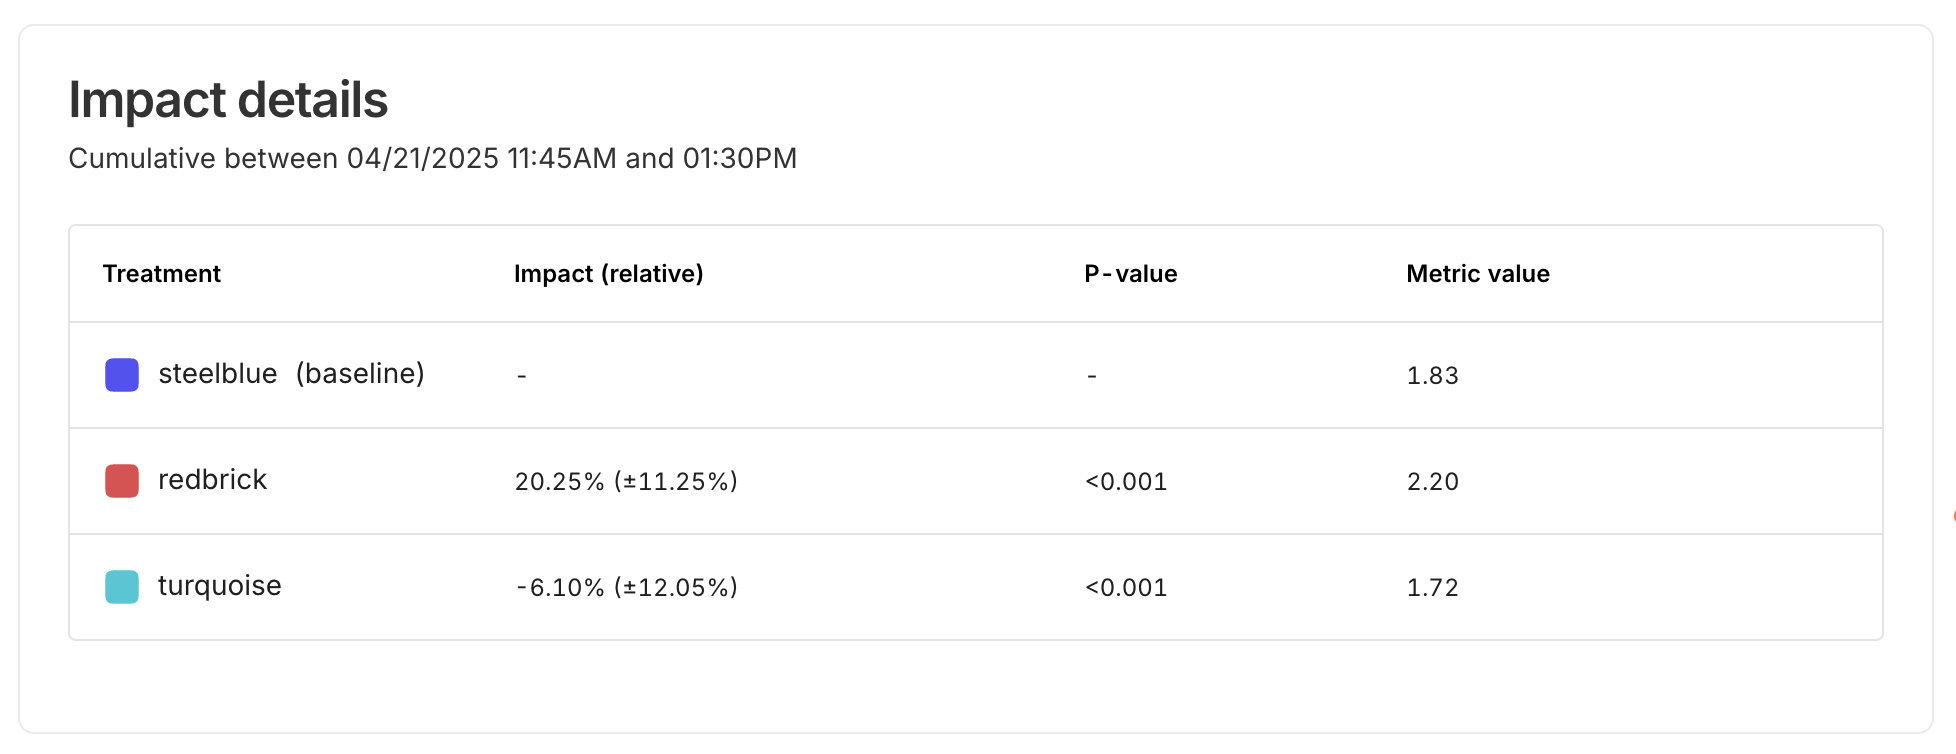Click the cumulative date range subtitle
This screenshot has width=1956, height=754.
432,159
